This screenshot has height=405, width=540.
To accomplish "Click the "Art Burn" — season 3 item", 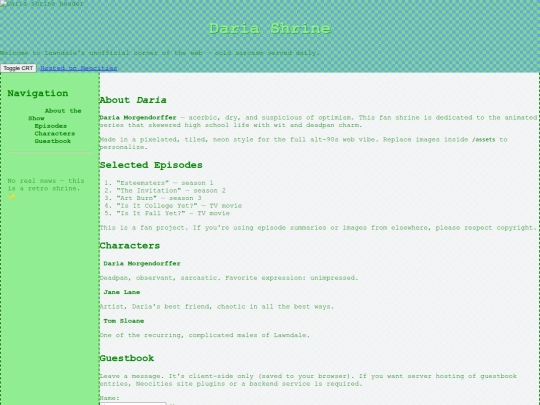I will (x=159, y=198).
